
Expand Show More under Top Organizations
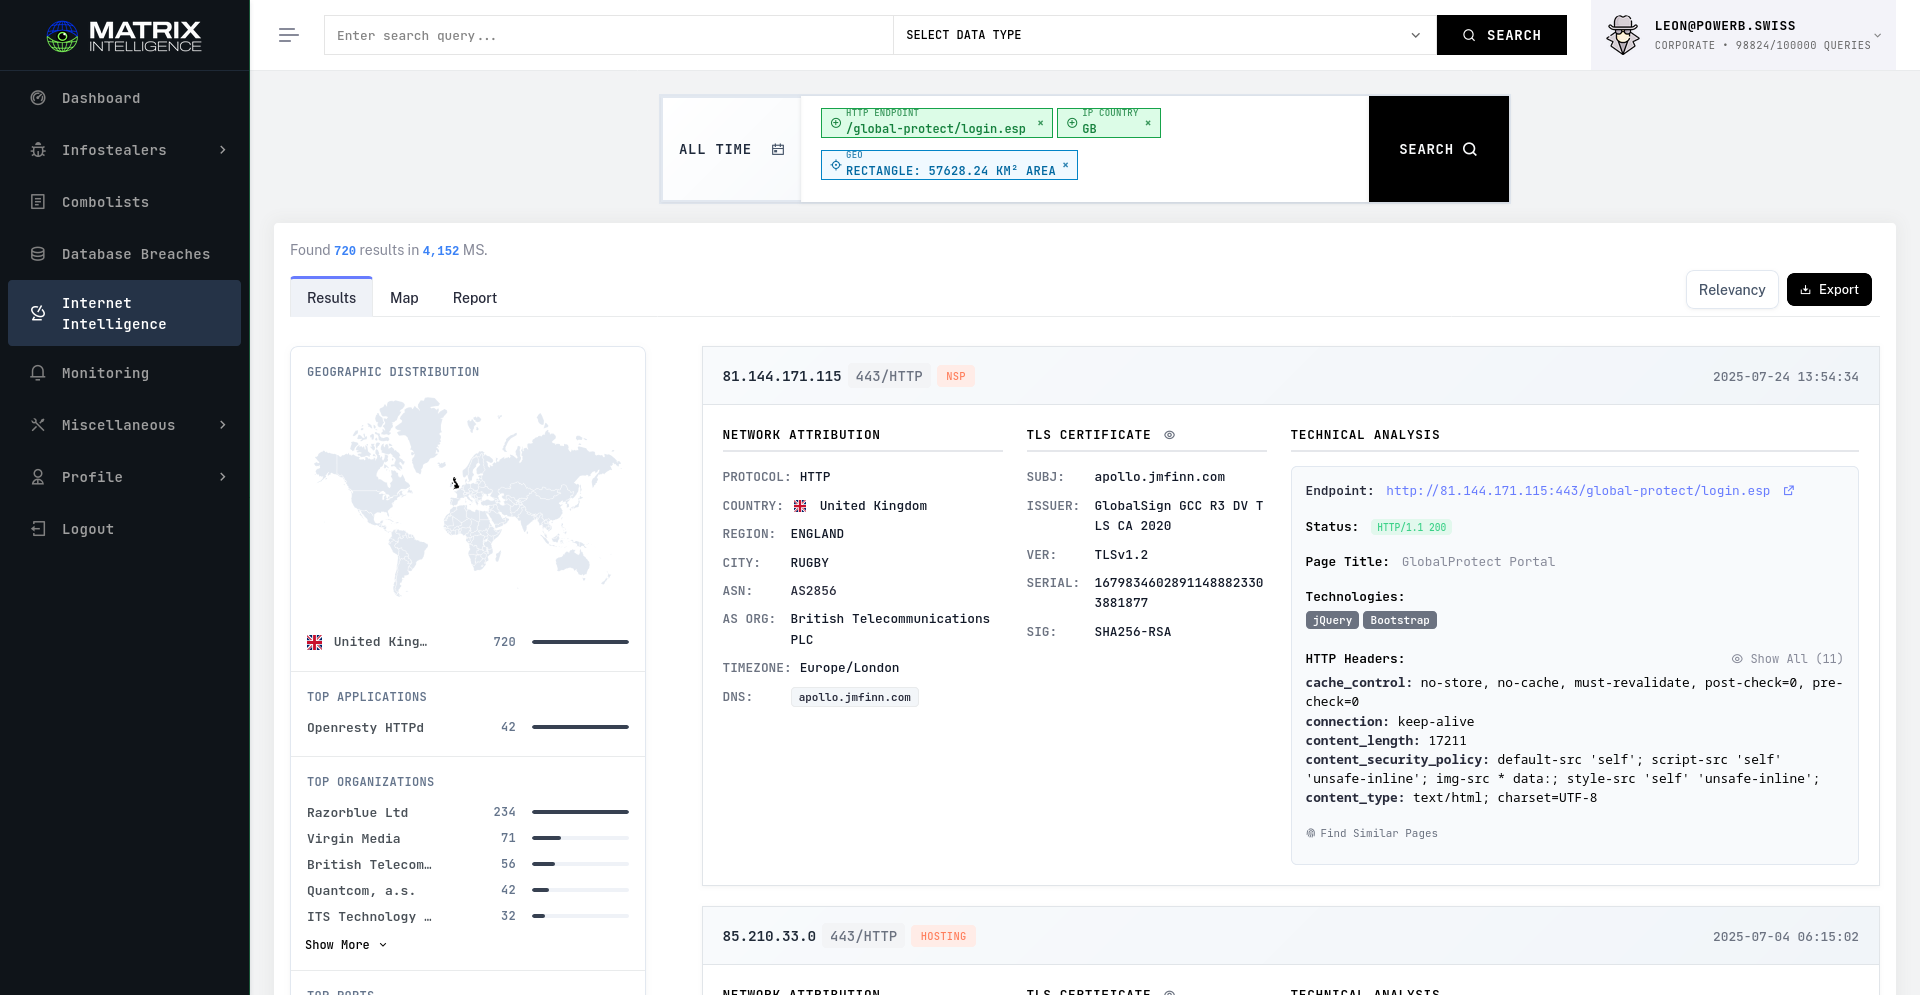coord(345,945)
